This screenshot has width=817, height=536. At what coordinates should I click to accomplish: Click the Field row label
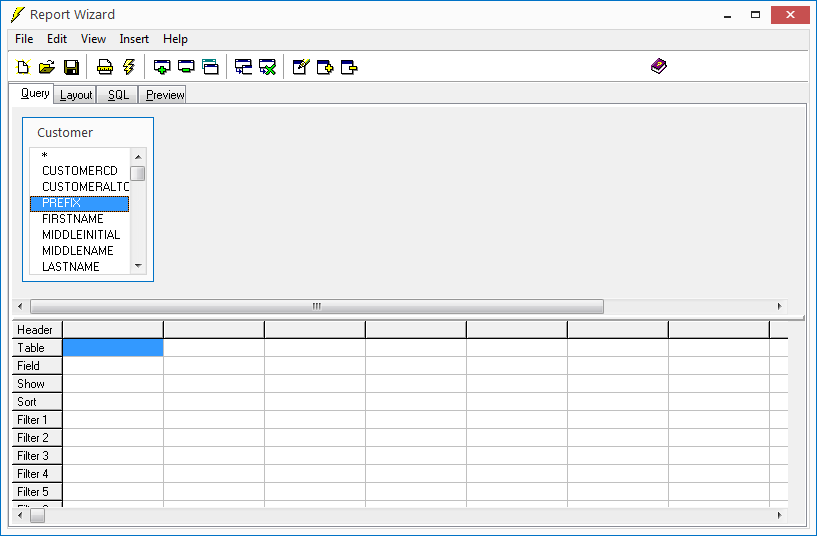[37, 366]
